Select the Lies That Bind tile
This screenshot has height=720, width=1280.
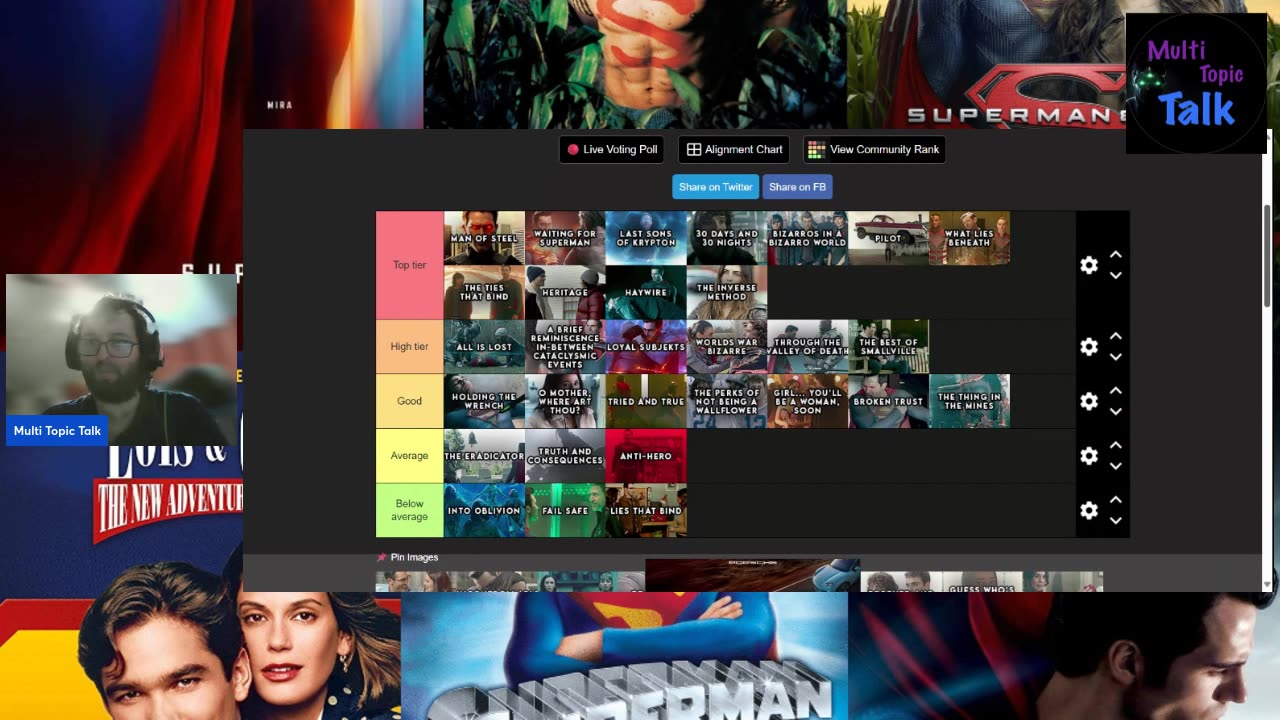[x=646, y=510]
